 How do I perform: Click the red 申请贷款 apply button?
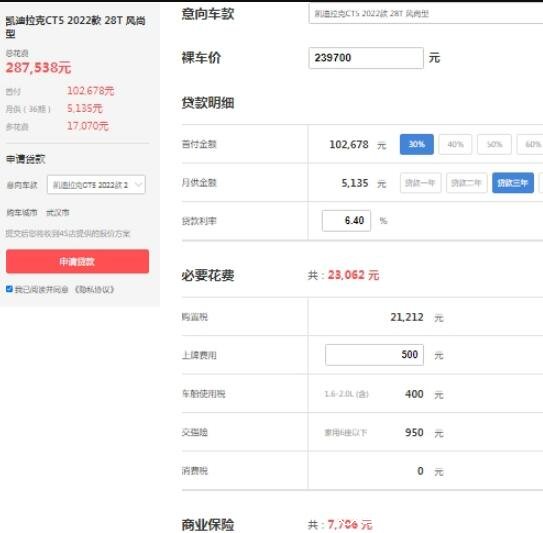pos(77,261)
